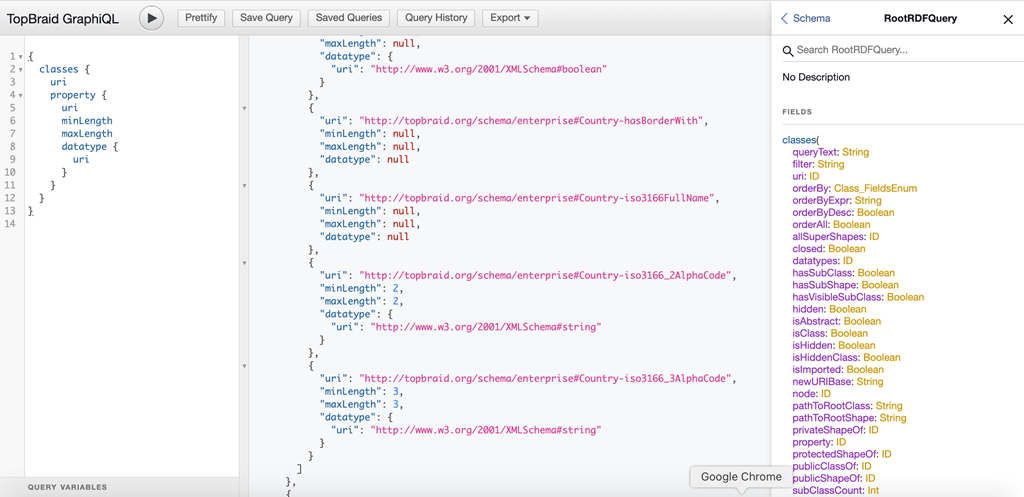This screenshot has width=1024, height=497.
Task: Click 'maxLength' in the query editor
Action: tap(87, 133)
